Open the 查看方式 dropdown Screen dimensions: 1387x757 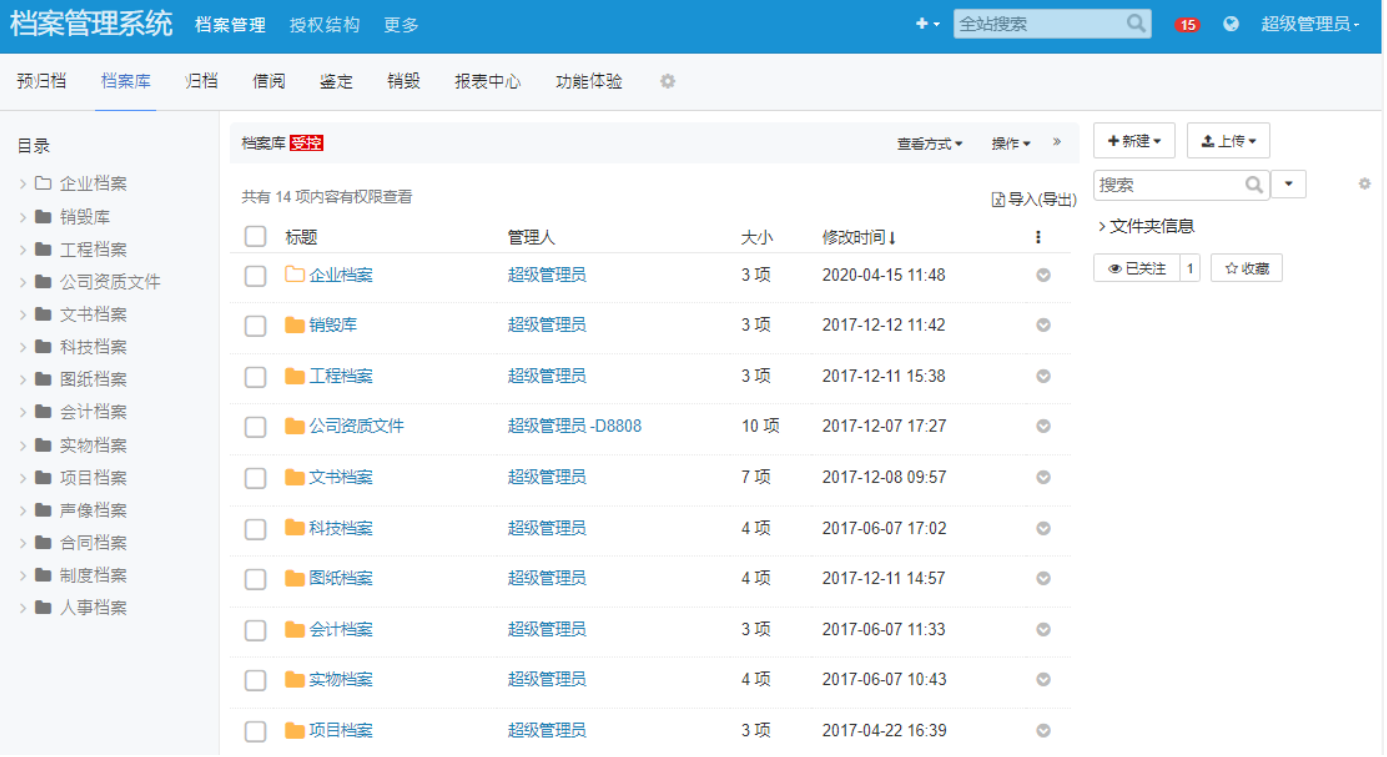(x=930, y=144)
